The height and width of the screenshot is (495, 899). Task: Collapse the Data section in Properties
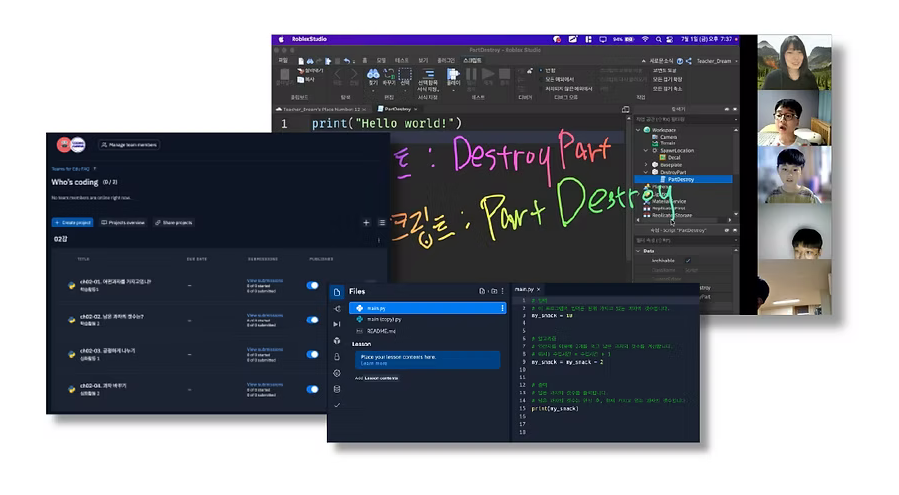tap(638, 251)
